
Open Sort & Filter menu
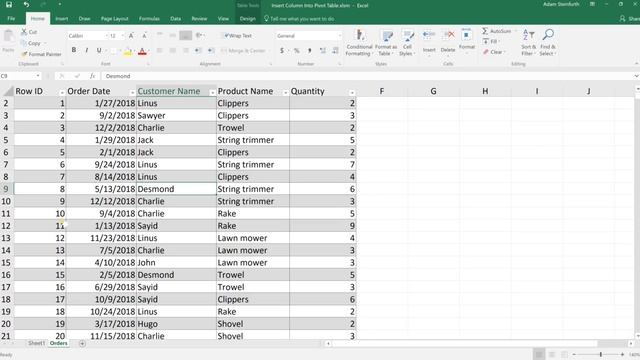pos(529,42)
